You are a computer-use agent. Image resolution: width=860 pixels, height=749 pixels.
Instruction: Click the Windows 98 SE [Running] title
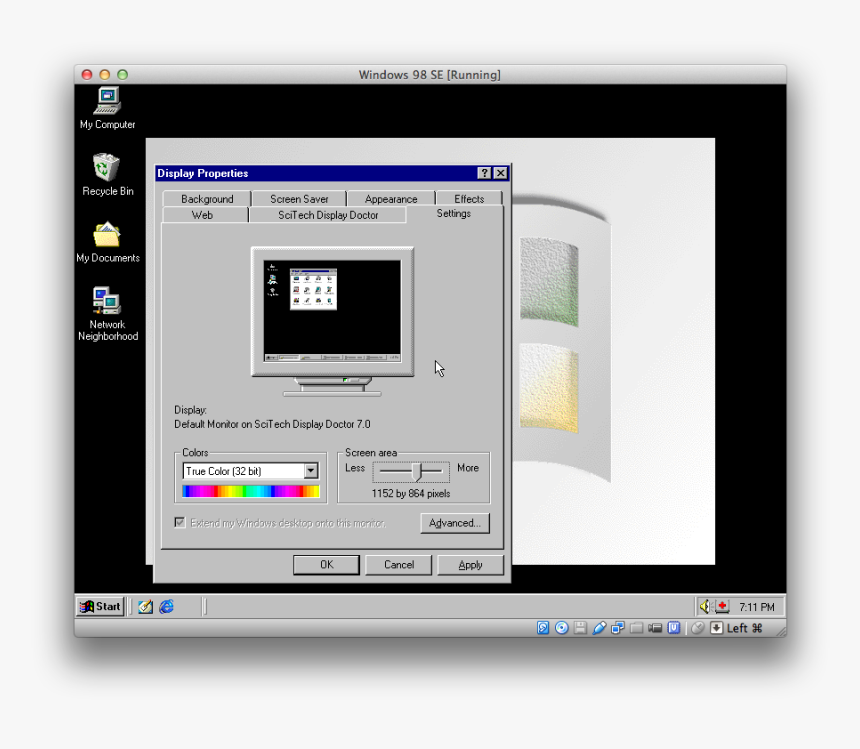429,75
